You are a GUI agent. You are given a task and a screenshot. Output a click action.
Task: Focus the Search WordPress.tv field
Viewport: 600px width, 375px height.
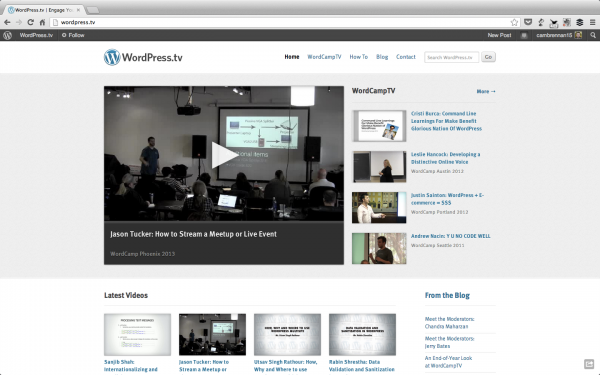pyautogui.click(x=451, y=57)
